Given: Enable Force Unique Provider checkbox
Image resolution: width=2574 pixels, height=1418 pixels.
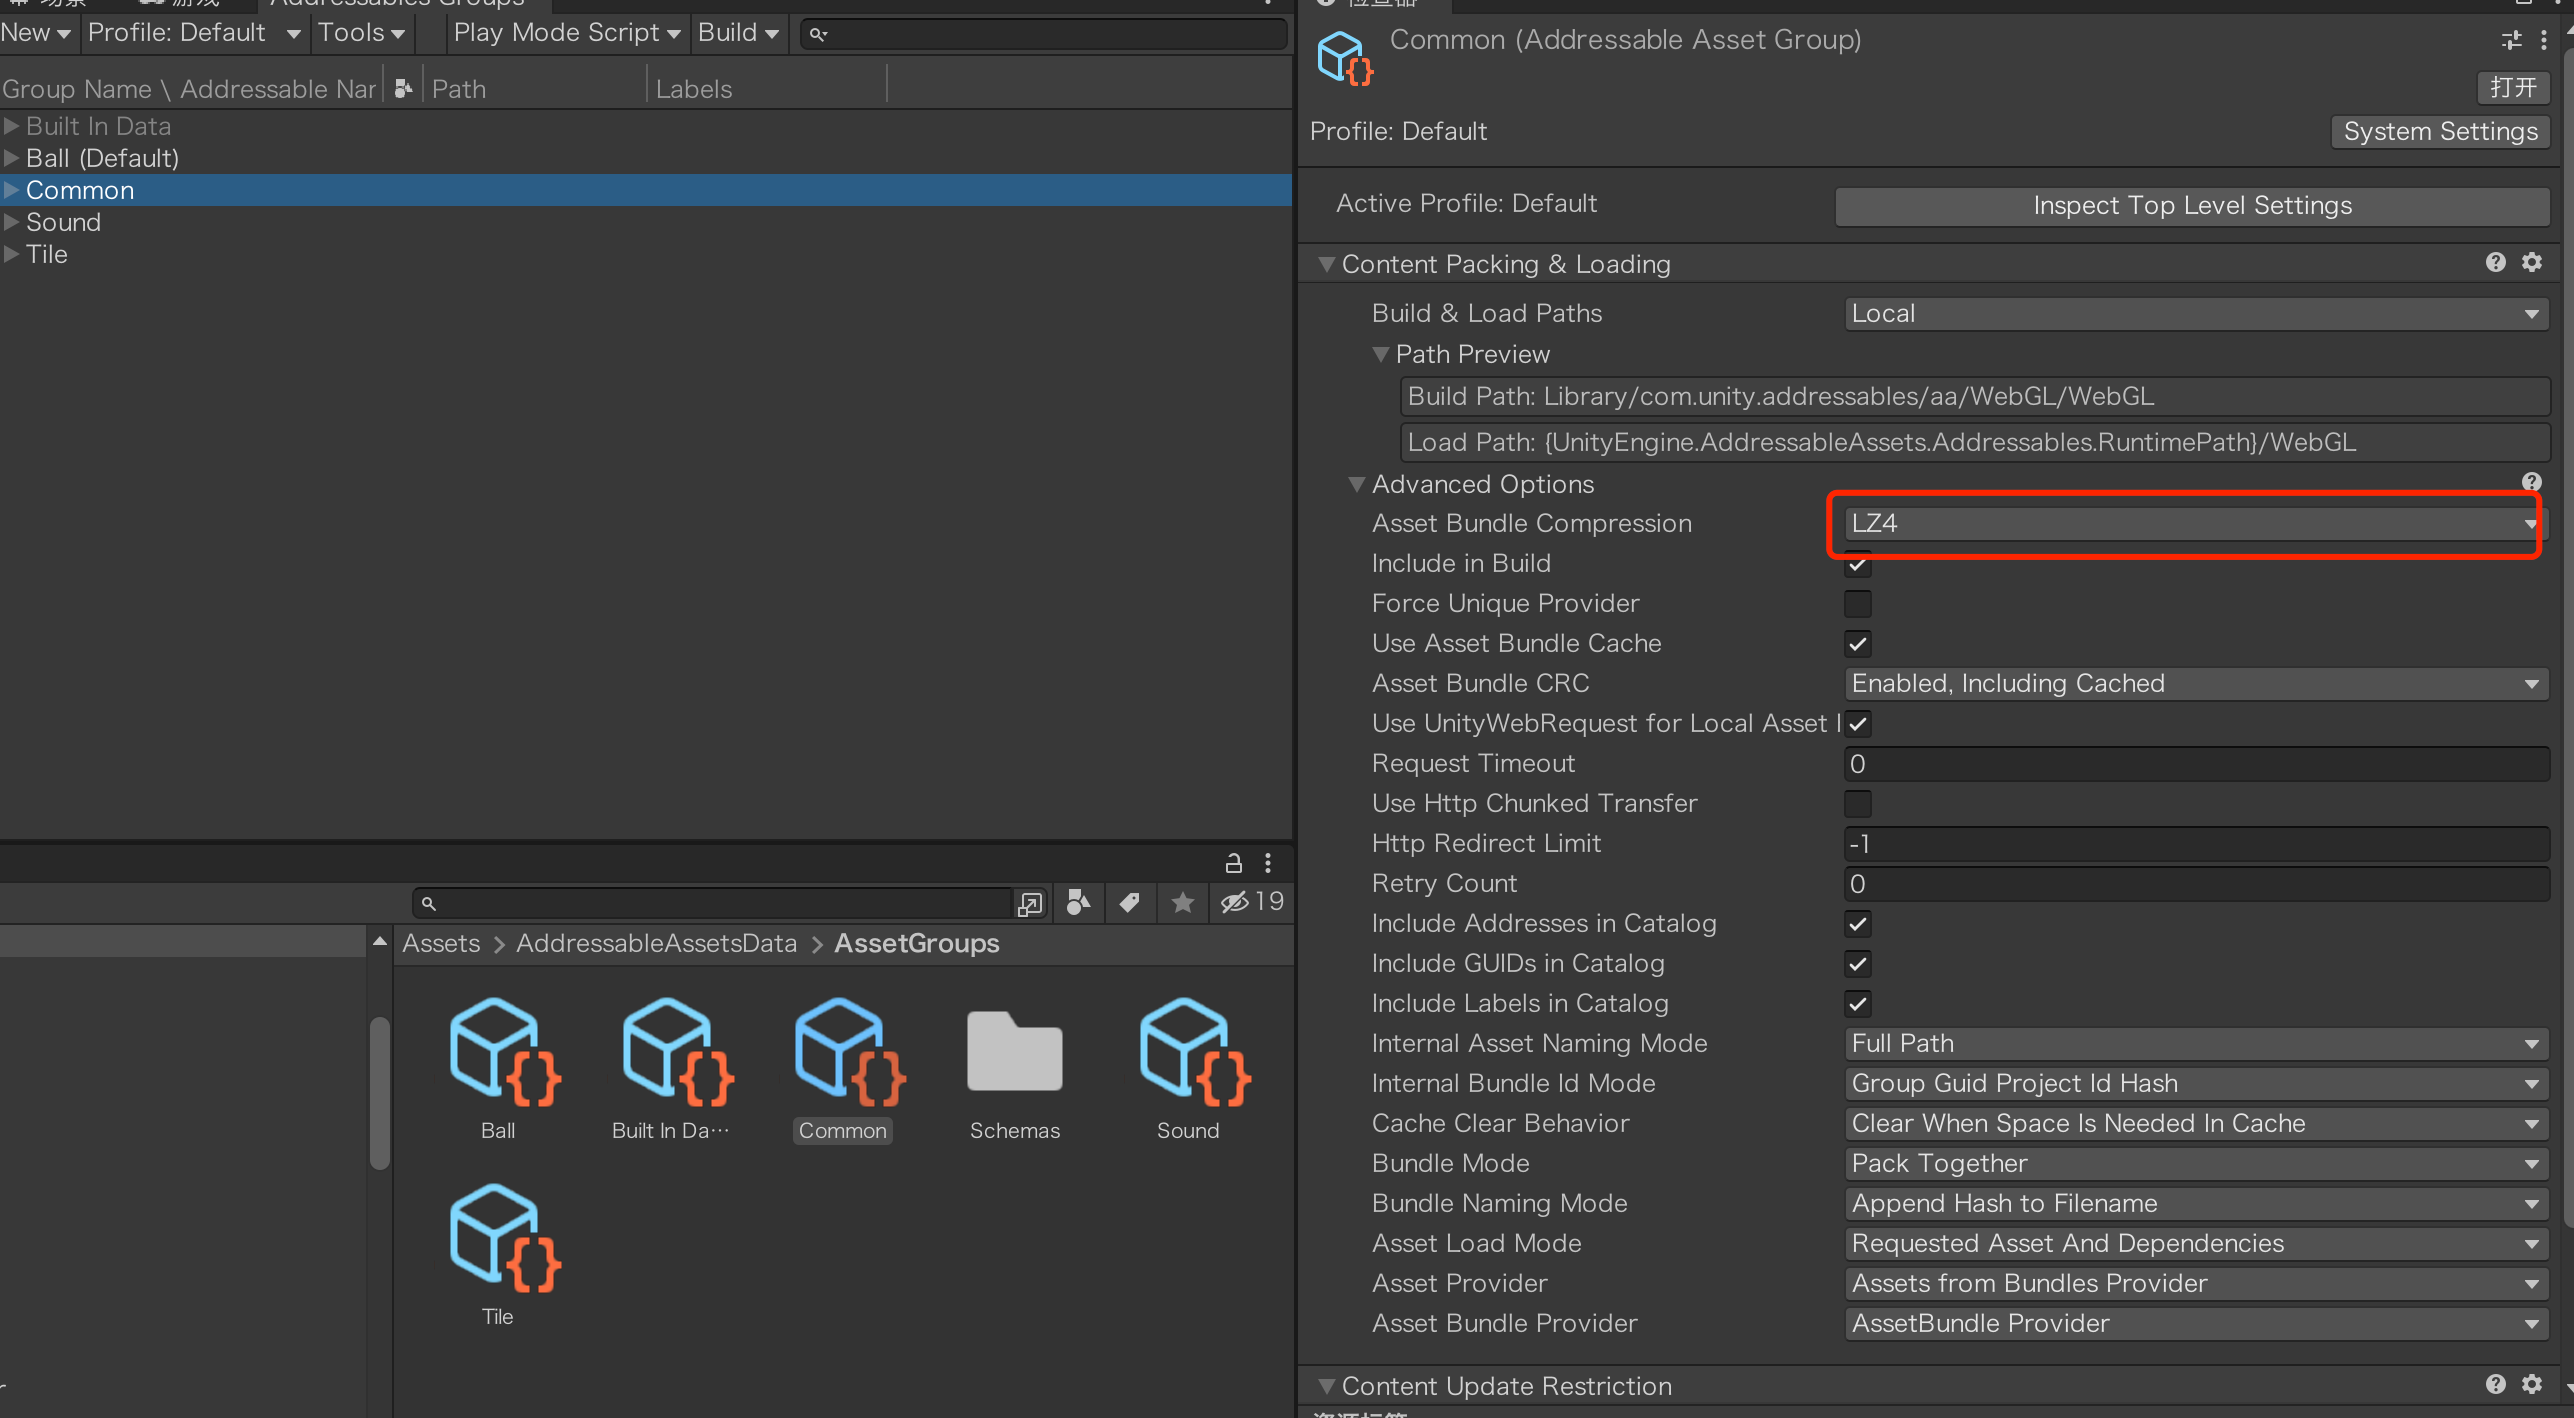Looking at the screenshot, I should pos(1857,604).
